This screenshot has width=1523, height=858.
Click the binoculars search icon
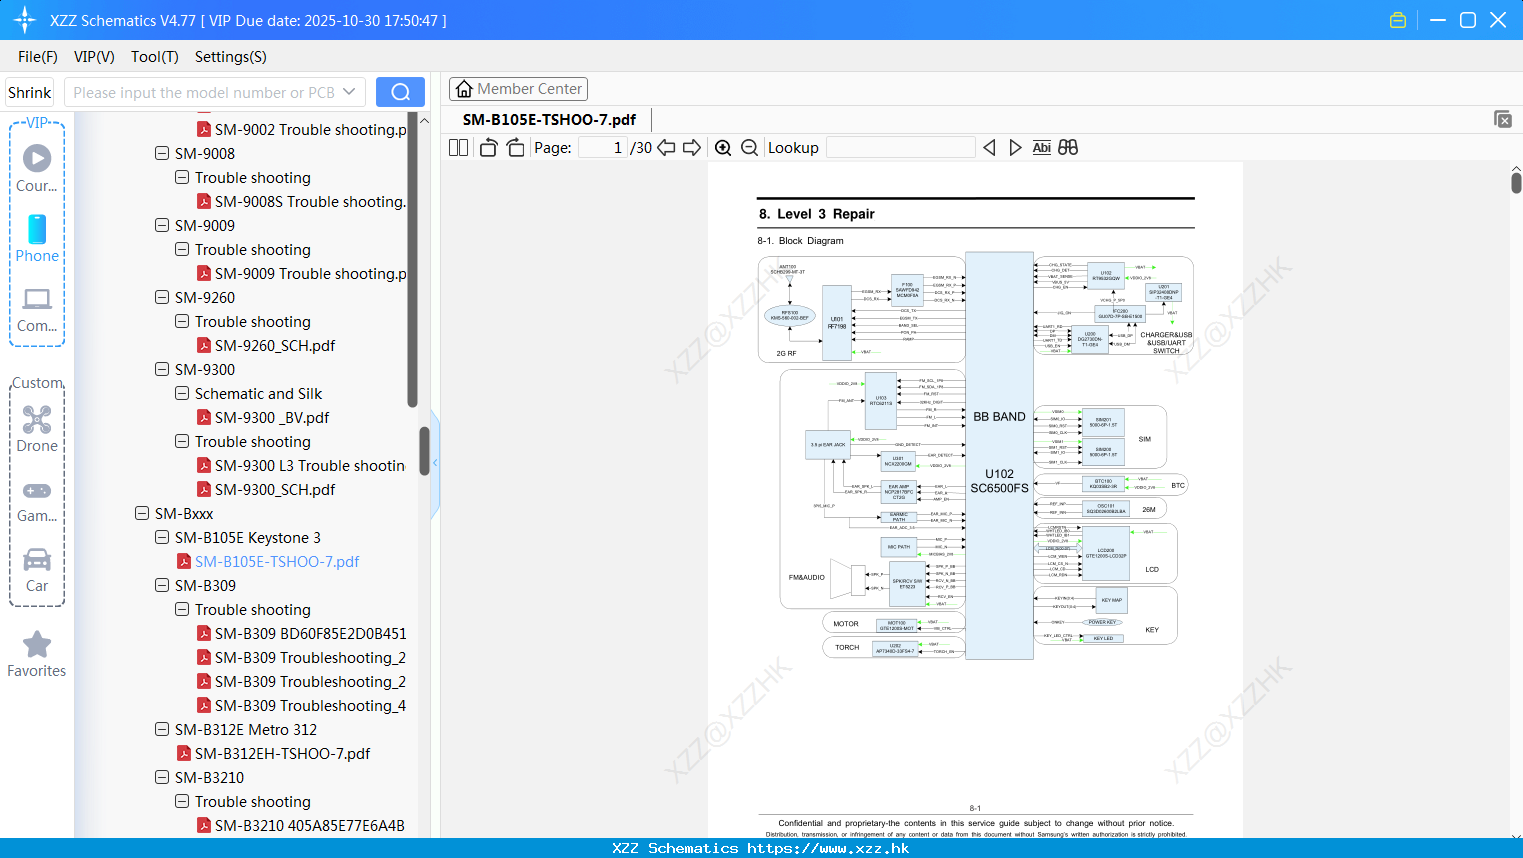pyautogui.click(x=1068, y=148)
